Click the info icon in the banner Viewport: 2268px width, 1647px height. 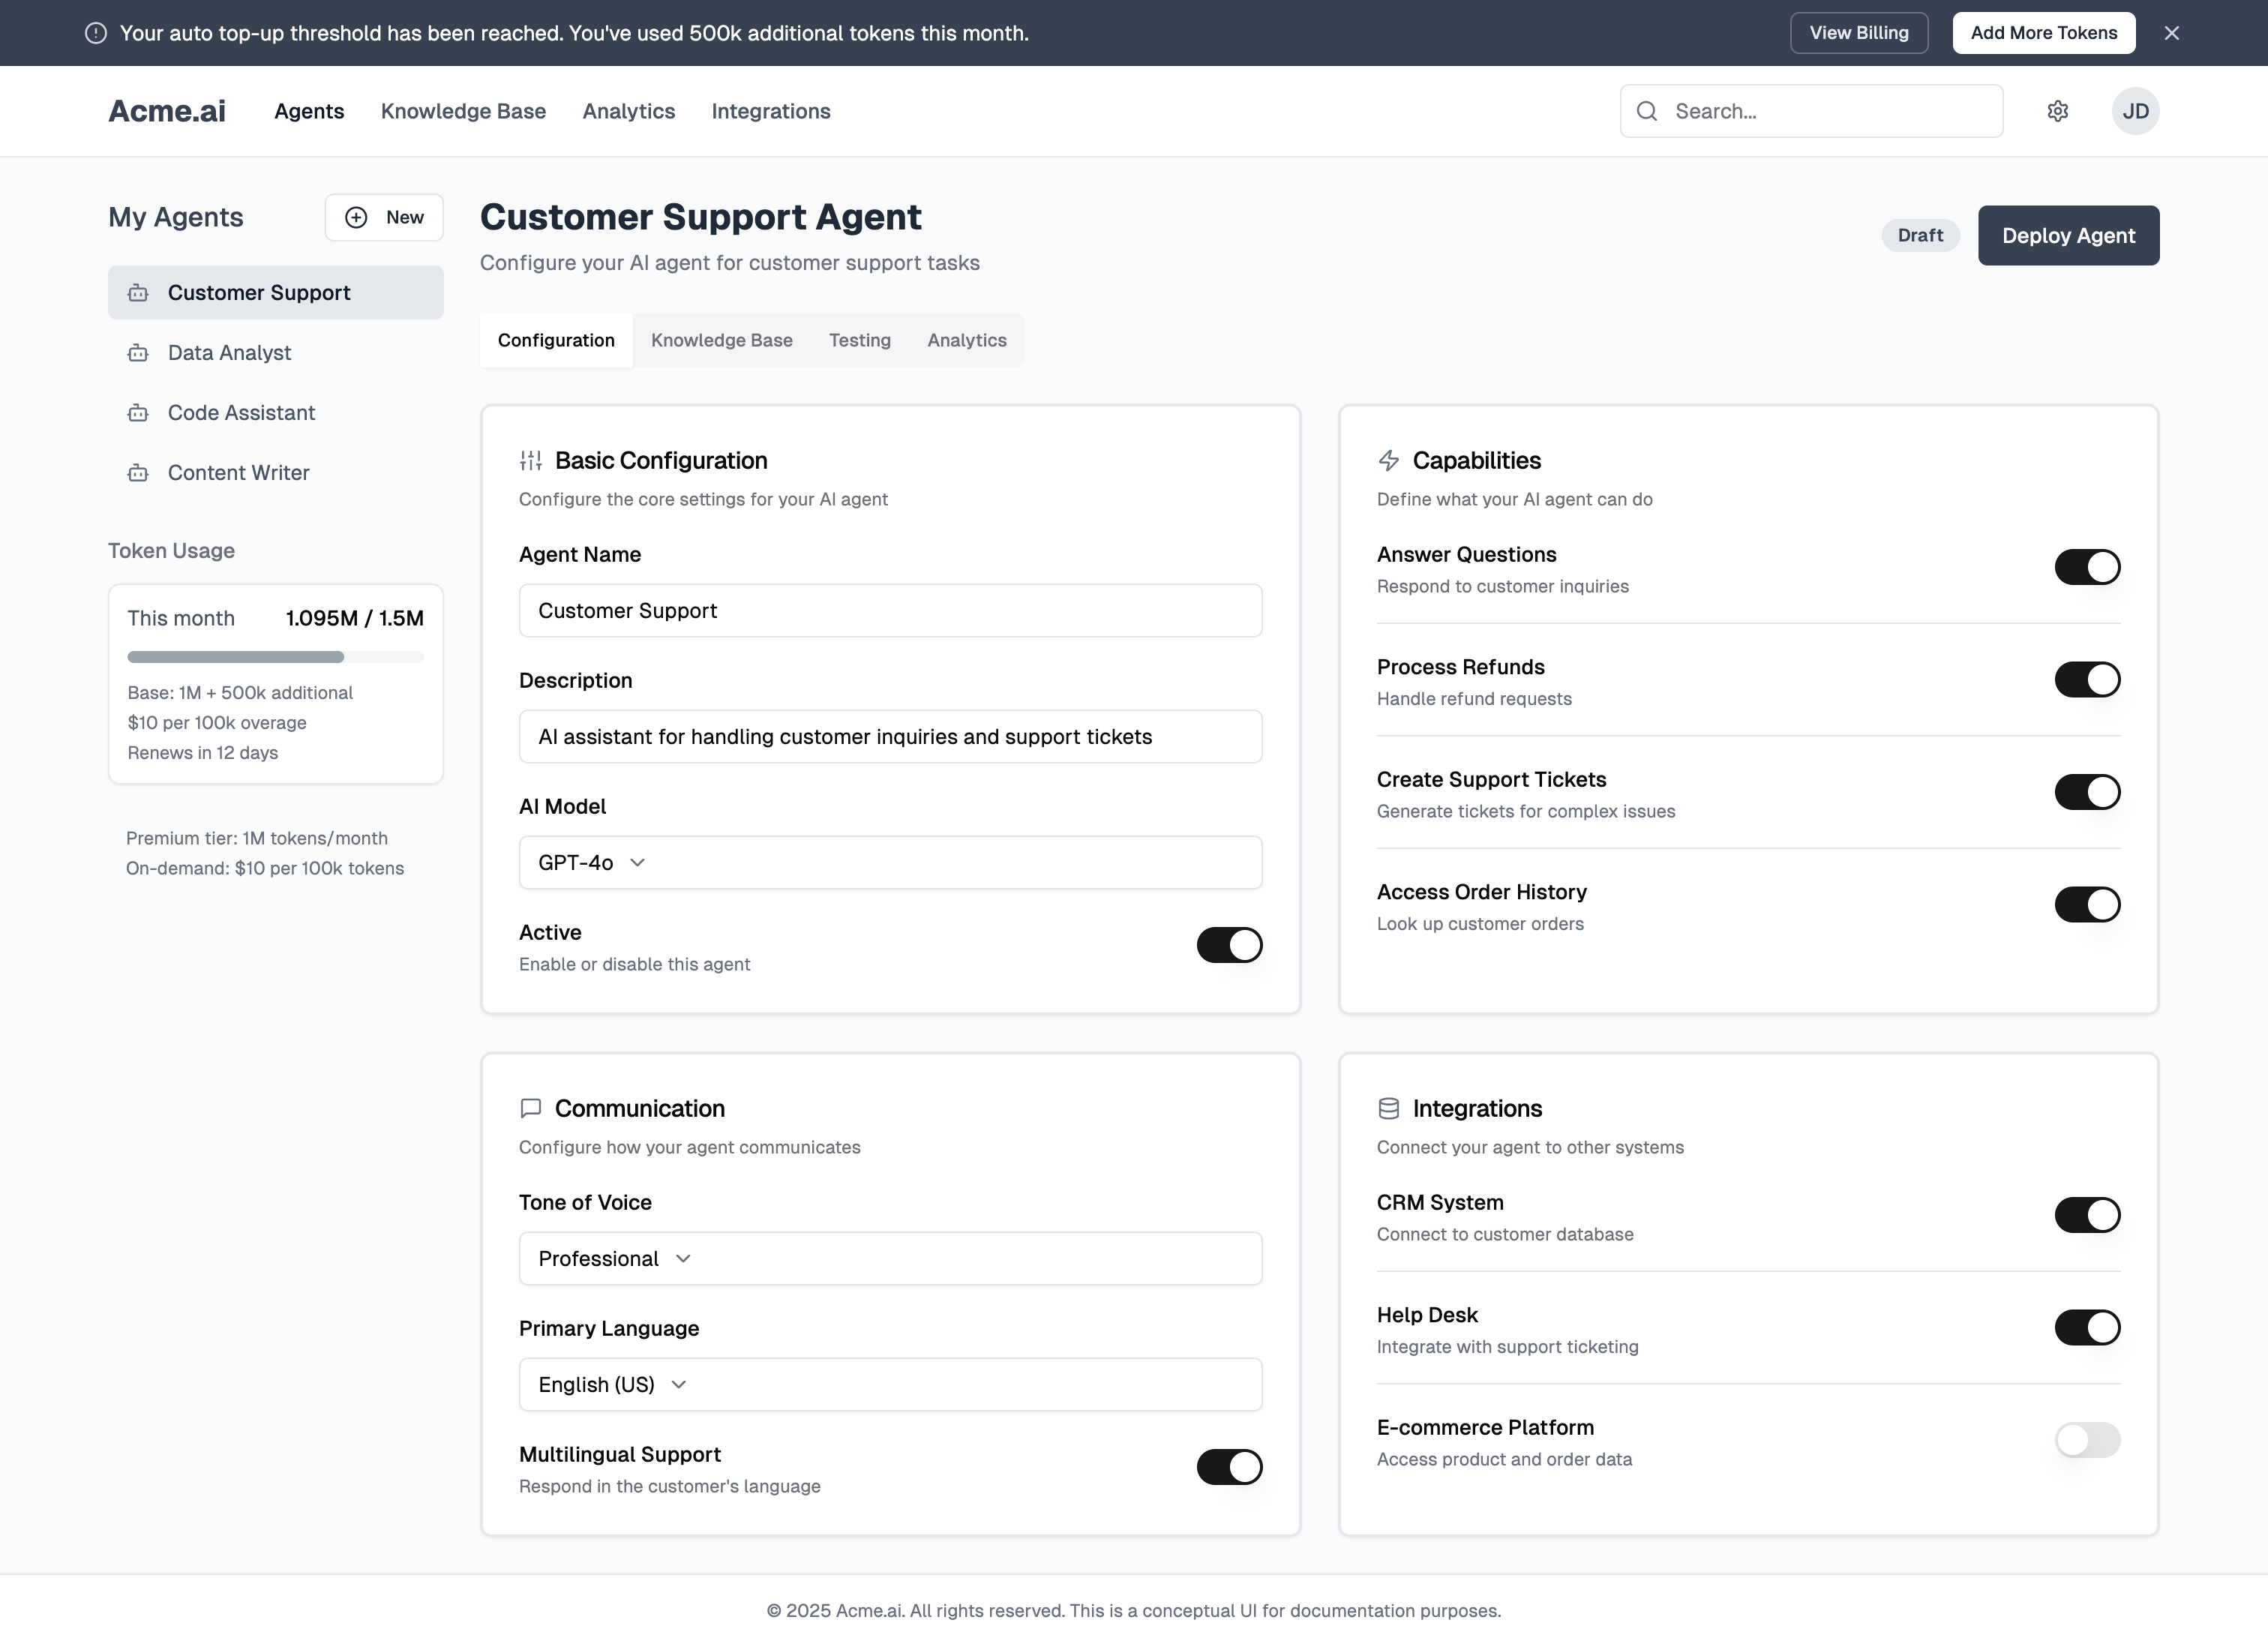(x=96, y=33)
